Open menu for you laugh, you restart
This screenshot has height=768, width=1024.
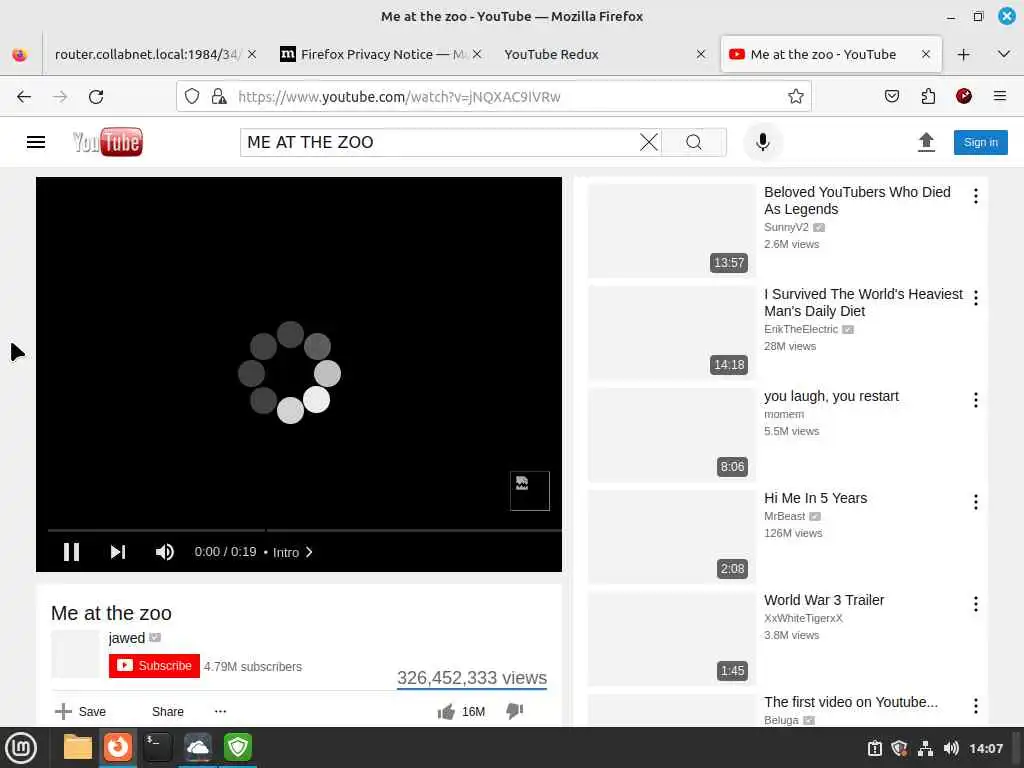coord(976,400)
